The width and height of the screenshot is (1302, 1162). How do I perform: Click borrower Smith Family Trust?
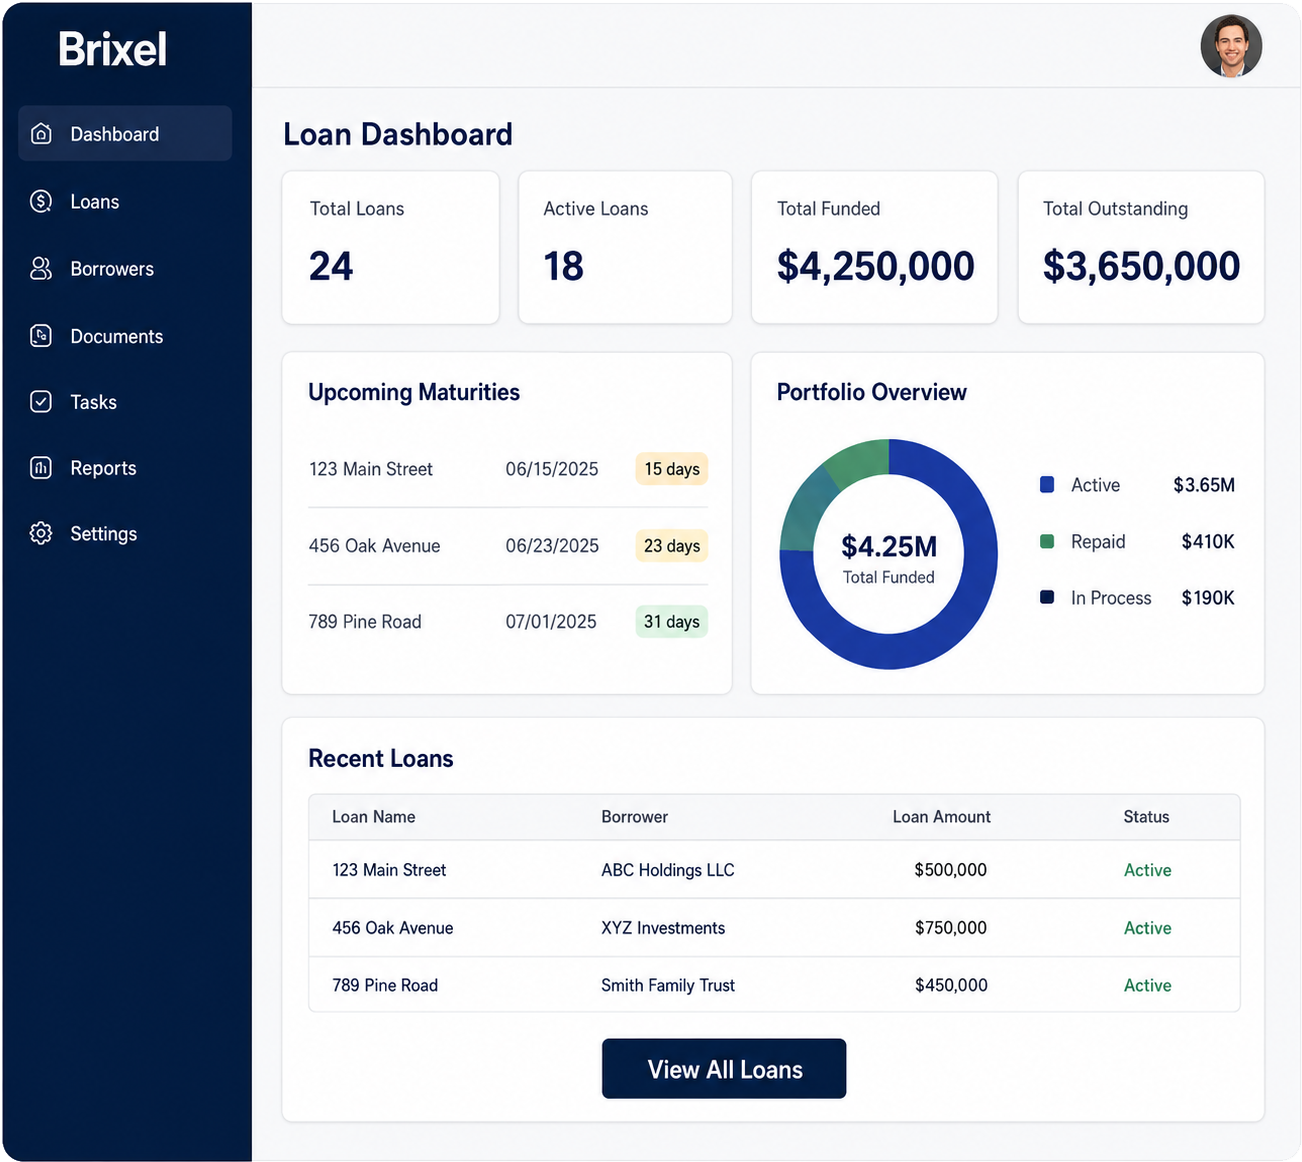tap(668, 985)
